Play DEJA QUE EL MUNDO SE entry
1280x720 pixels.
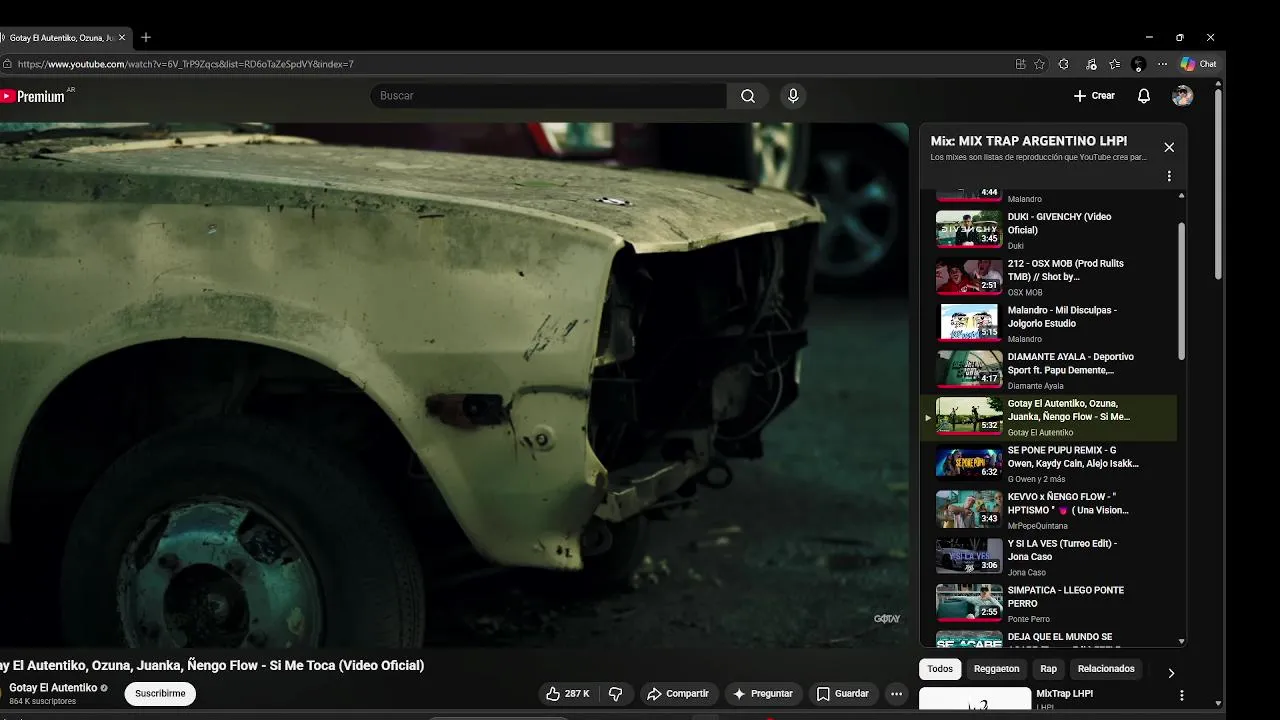click(x=1048, y=638)
